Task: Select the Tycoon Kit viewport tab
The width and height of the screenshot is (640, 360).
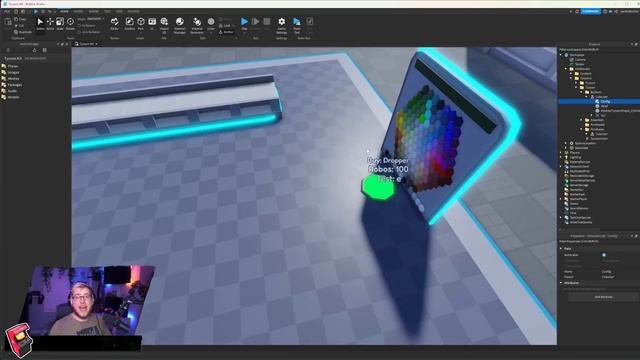Action: coord(86,44)
